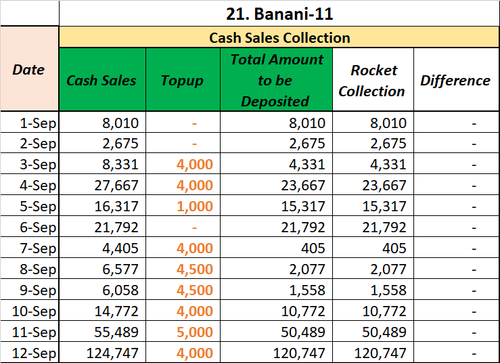Select the Difference dash in 6-Sep row

(x=456, y=227)
